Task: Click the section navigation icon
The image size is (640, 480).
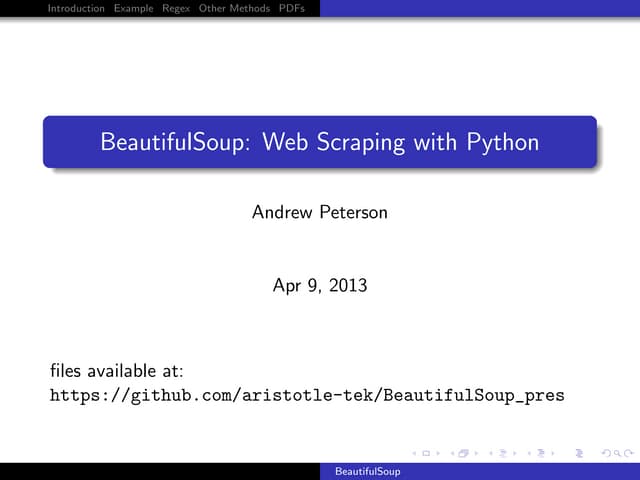Action: coord(542,453)
